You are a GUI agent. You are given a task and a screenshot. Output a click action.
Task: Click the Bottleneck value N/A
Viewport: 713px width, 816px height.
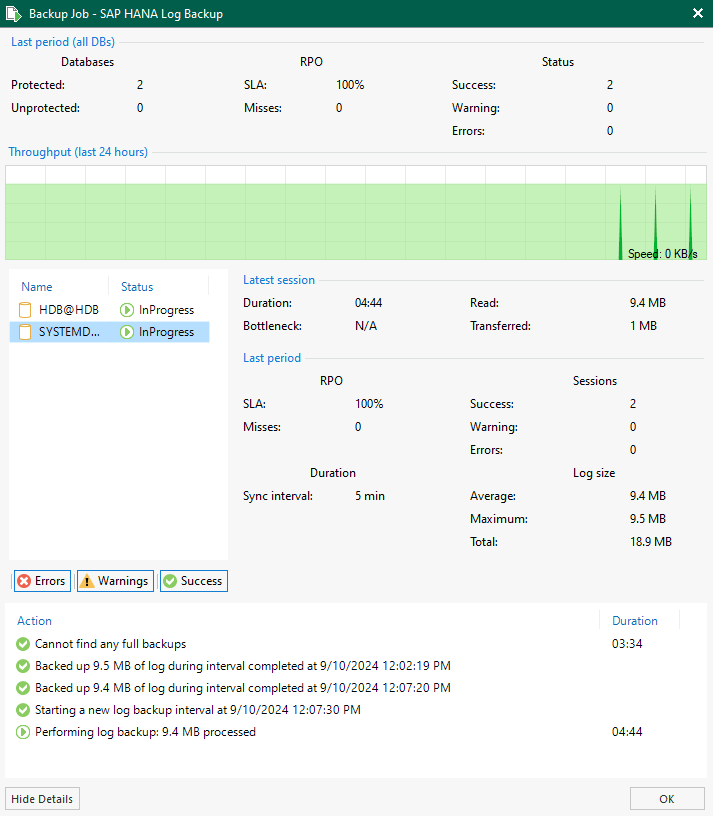366,326
